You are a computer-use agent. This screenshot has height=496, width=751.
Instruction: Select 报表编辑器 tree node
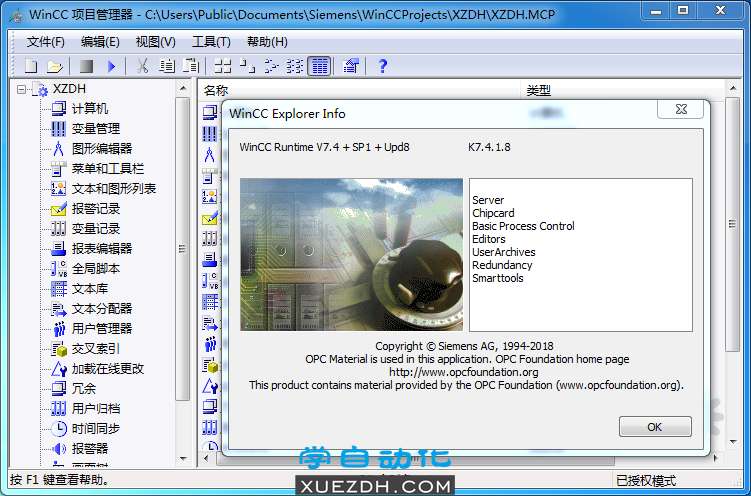pos(102,248)
